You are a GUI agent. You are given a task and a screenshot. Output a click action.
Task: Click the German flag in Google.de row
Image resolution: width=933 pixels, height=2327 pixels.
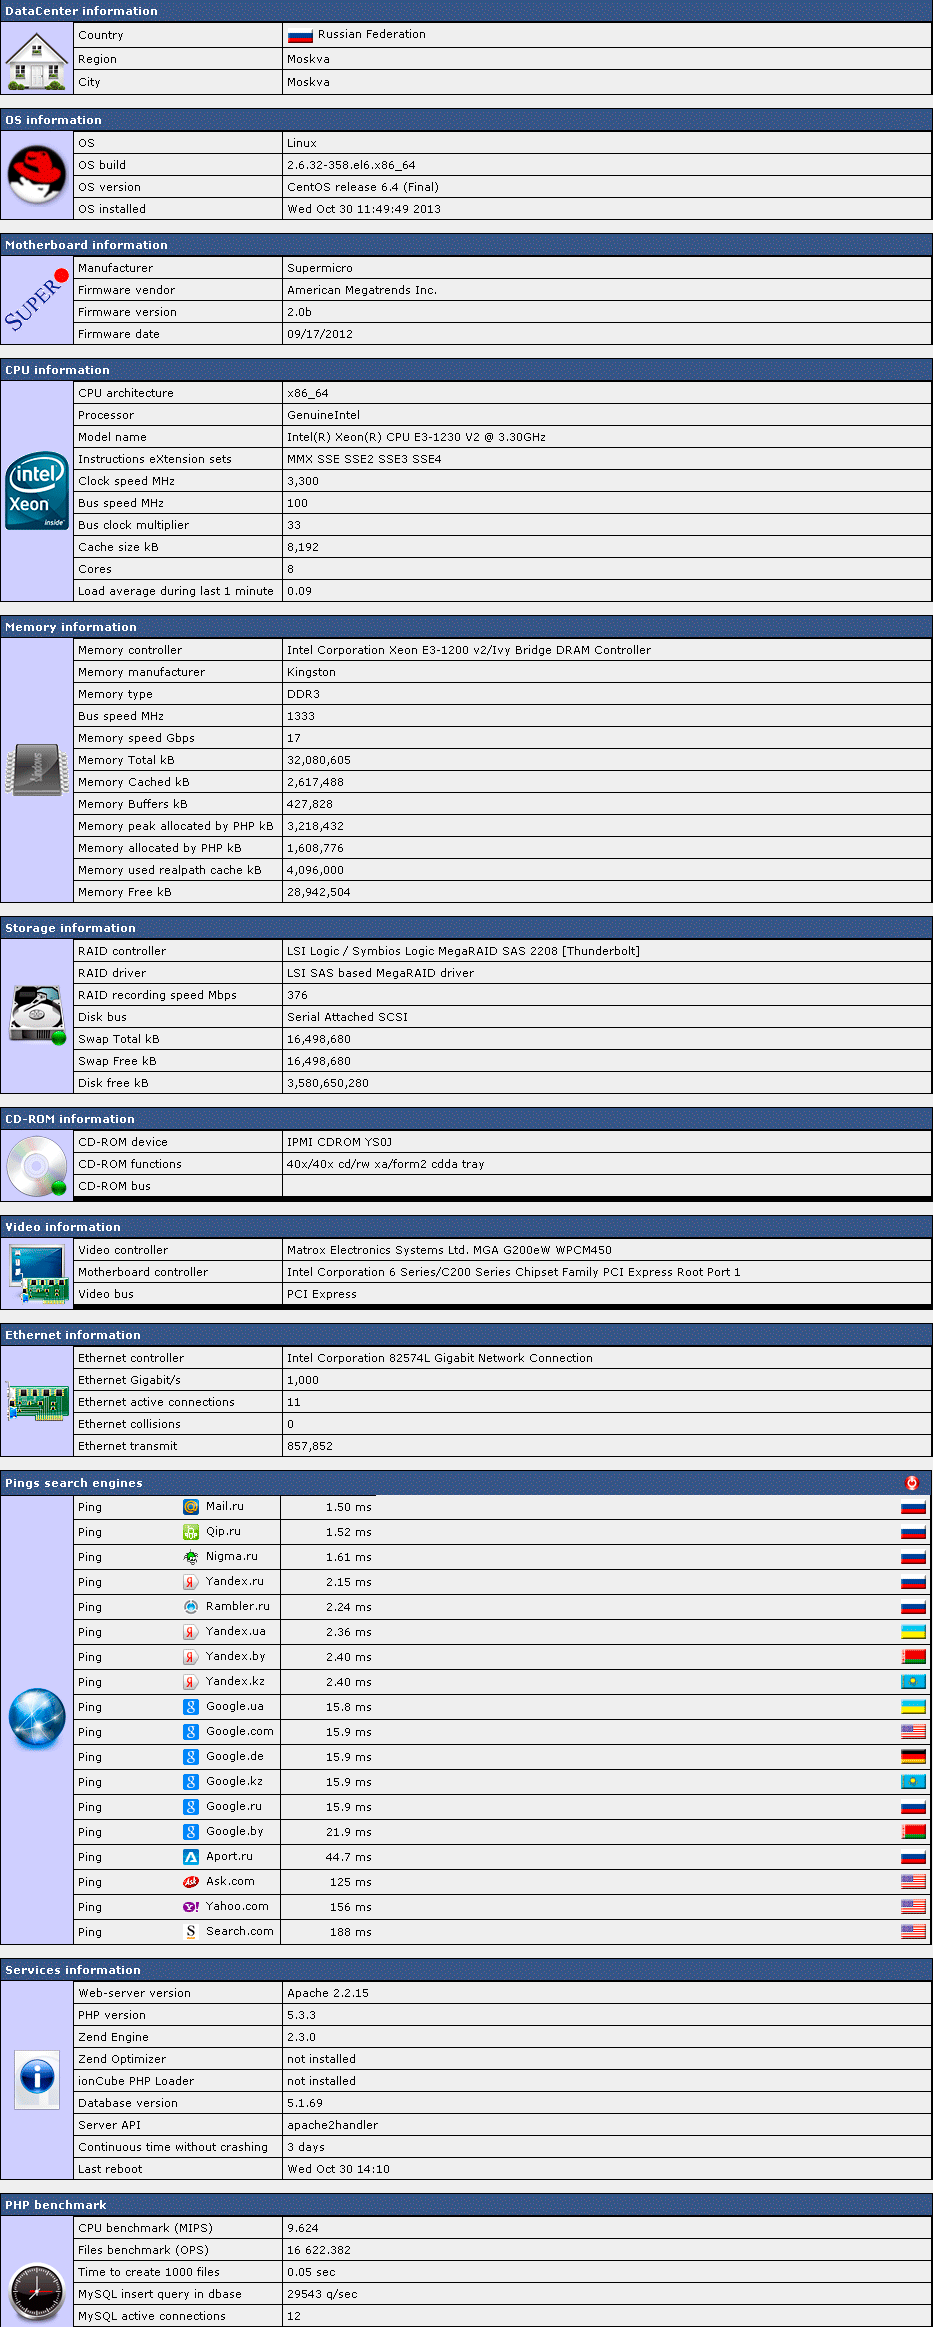click(x=913, y=1757)
